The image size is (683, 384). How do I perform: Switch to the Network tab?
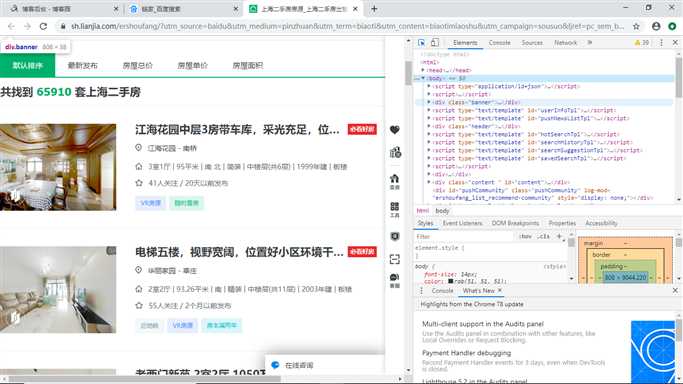click(x=565, y=43)
